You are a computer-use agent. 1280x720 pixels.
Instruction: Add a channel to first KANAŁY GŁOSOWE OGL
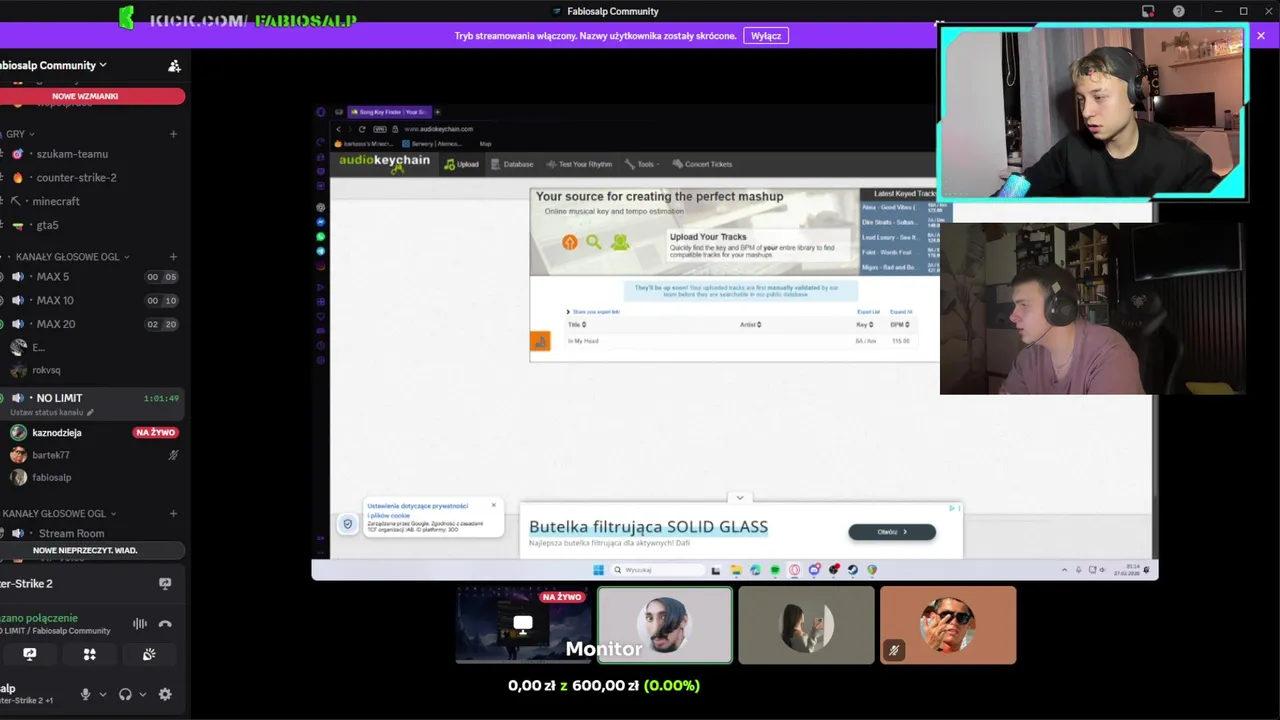click(x=173, y=257)
